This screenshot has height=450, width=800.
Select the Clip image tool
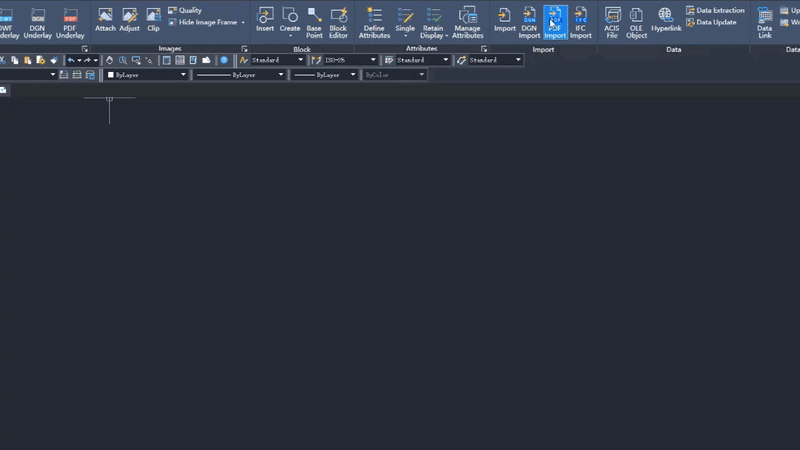[153, 20]
